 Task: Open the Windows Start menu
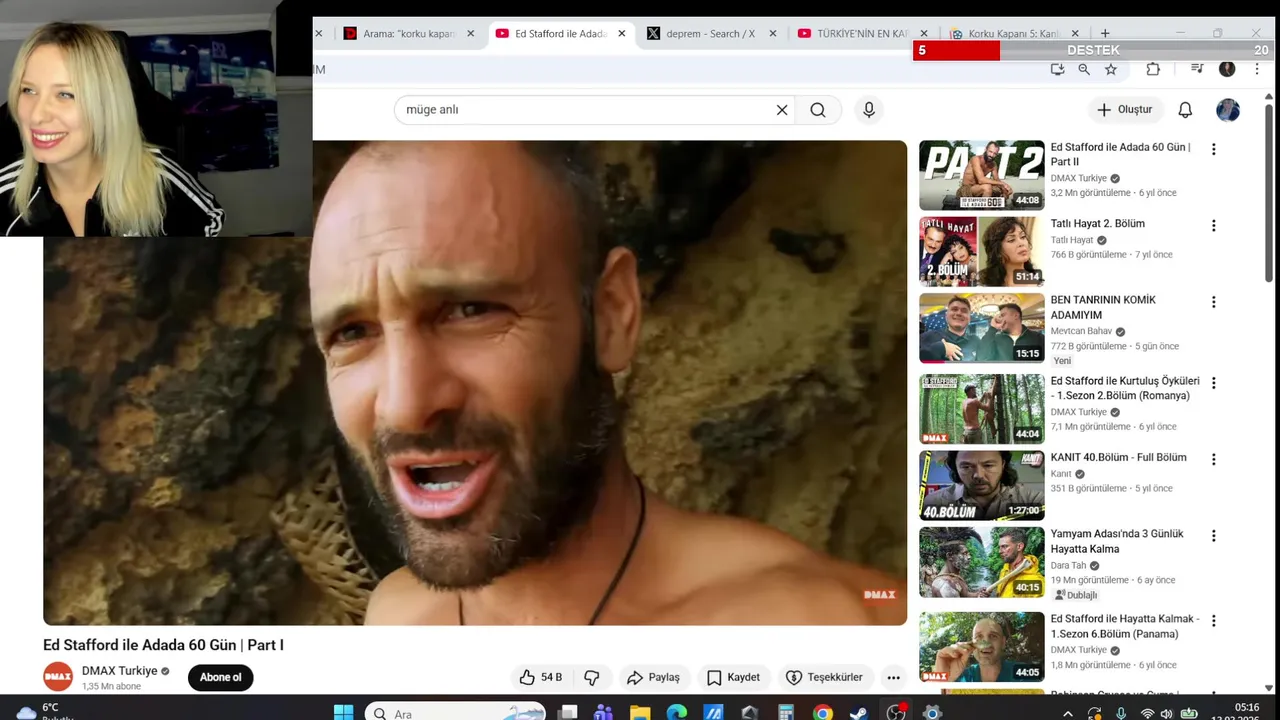tap(343, 713)
